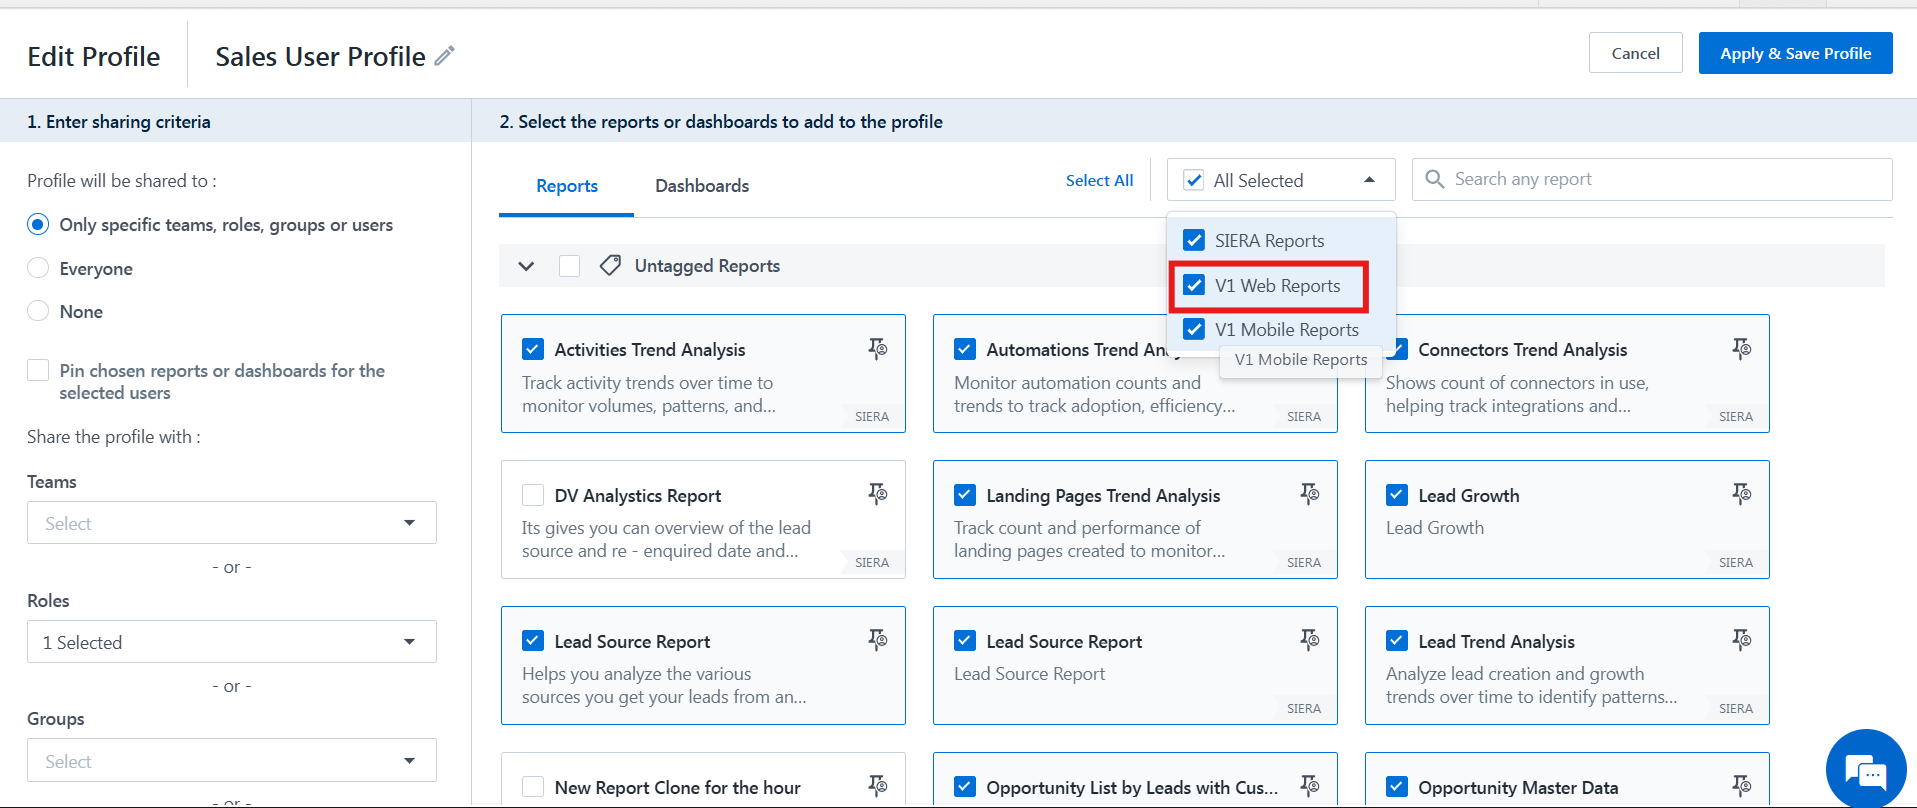Select the Everyone radio option
The image size is (1917, 808).
click(38, 268)
